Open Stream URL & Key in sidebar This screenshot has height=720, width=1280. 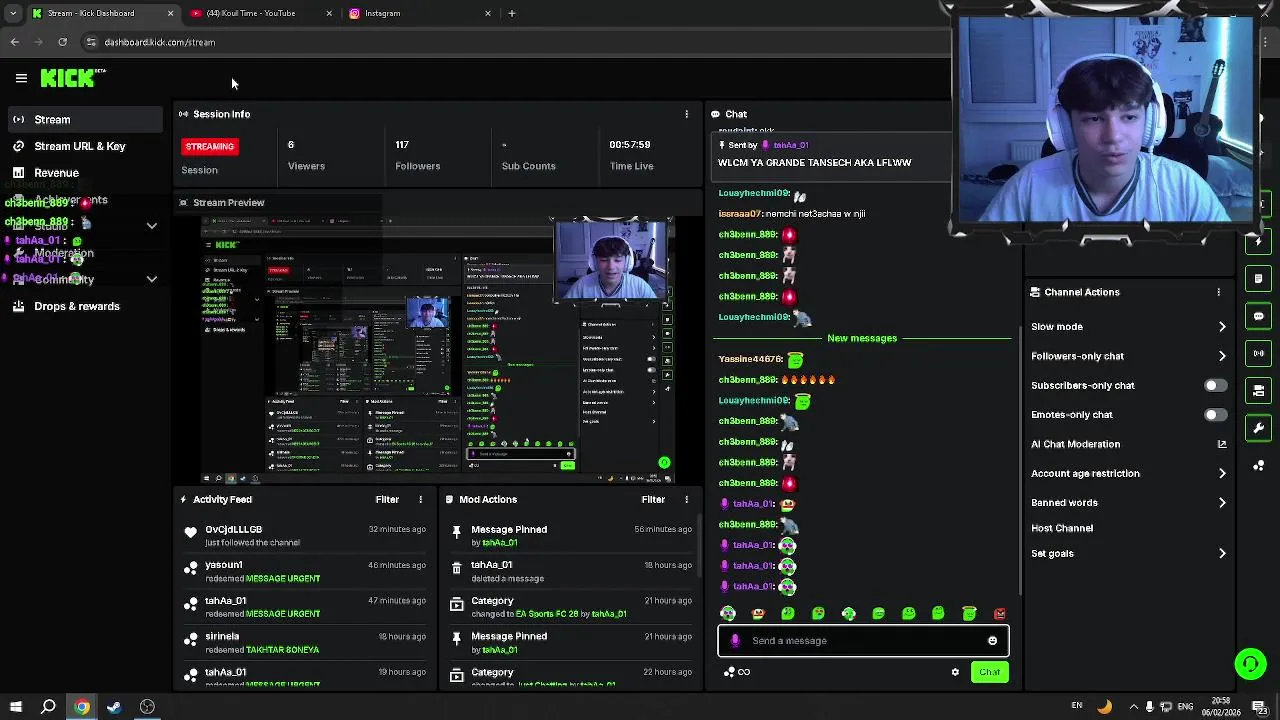tap(82, 146)
